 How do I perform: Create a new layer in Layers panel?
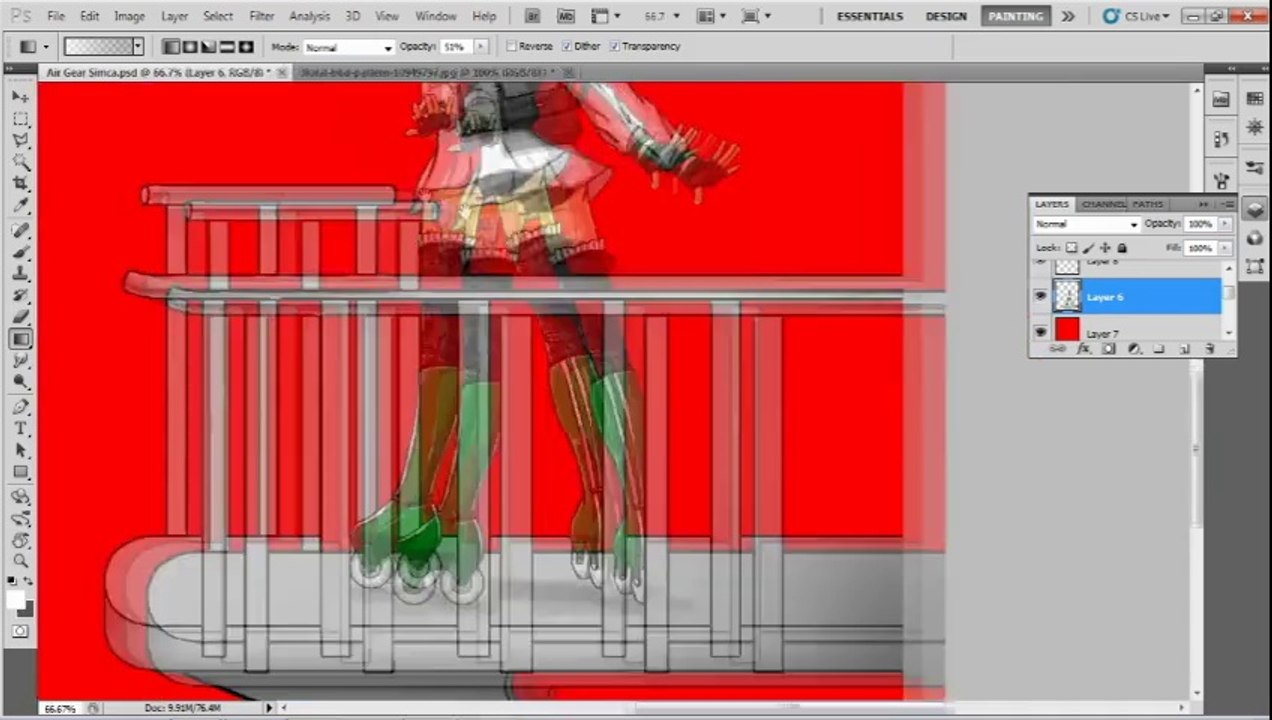pos(1184,349)
